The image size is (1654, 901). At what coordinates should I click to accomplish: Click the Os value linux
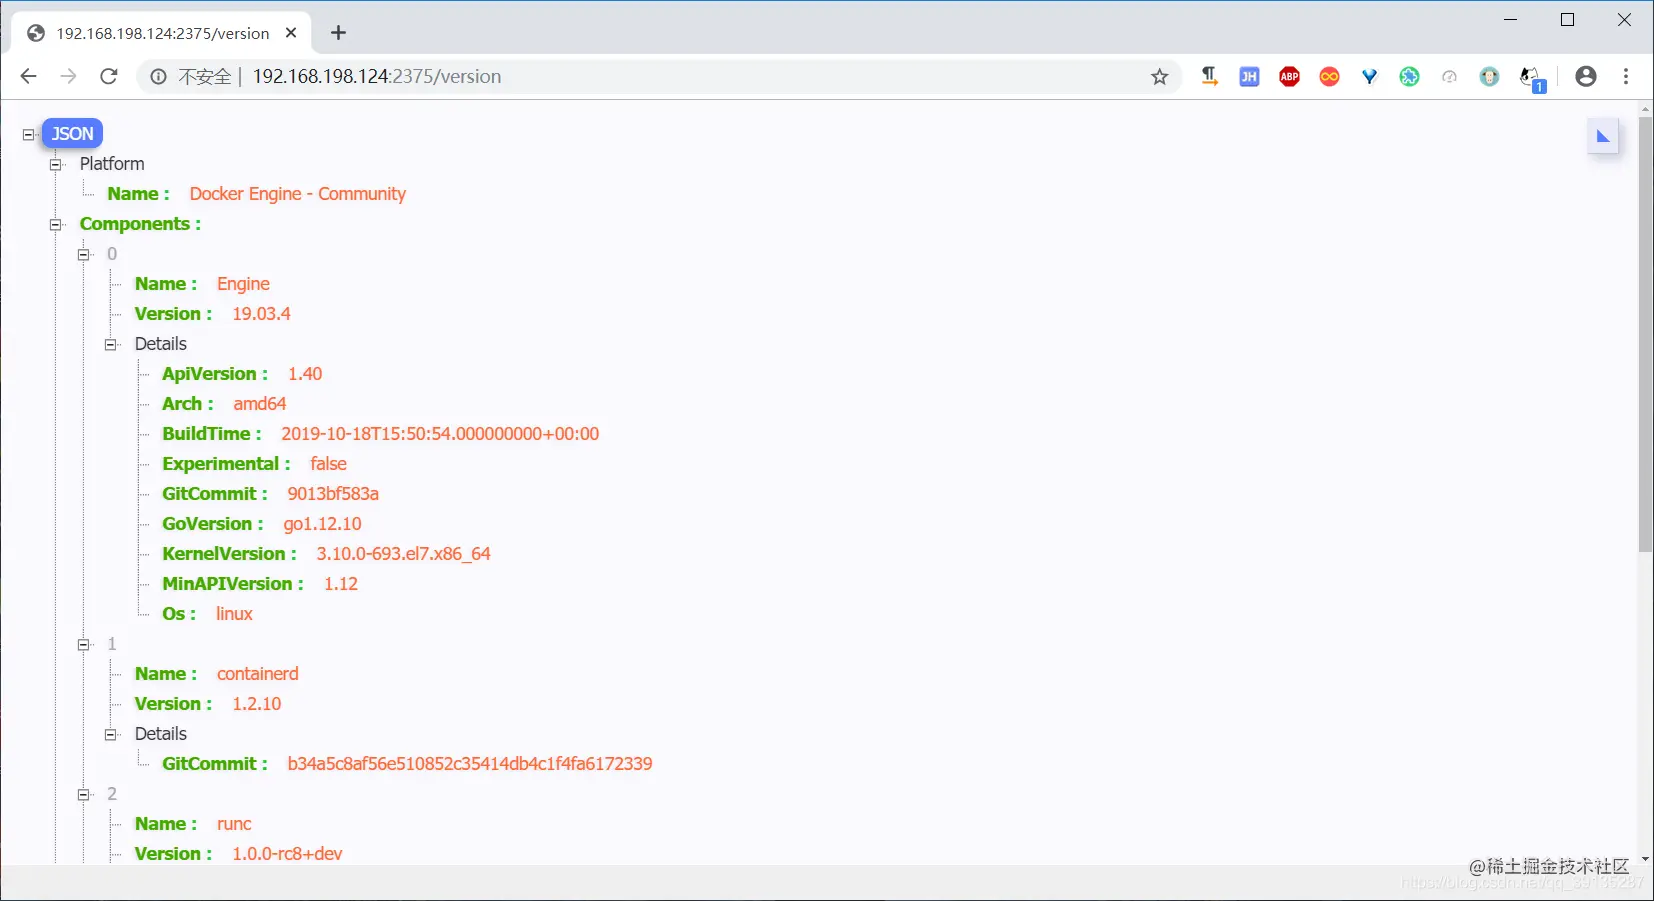pyautogui.click(x=234, y=614)
